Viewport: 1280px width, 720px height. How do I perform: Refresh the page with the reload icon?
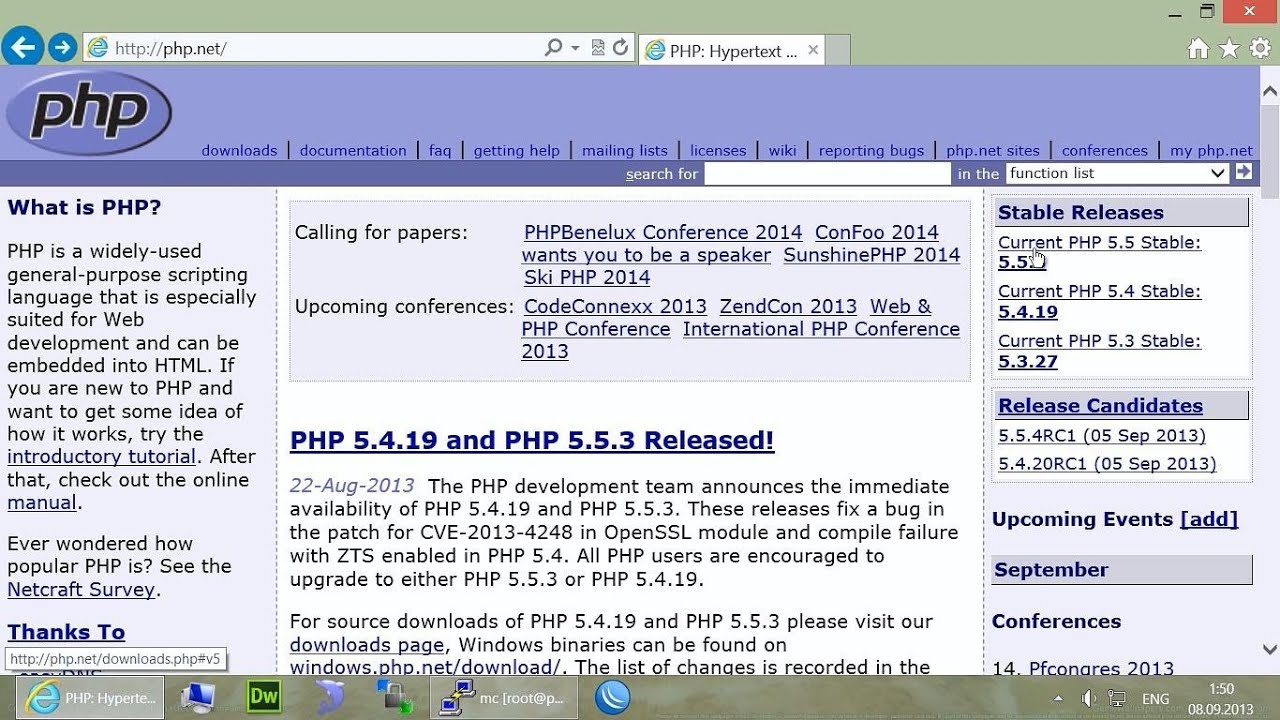tap(620, 48)
